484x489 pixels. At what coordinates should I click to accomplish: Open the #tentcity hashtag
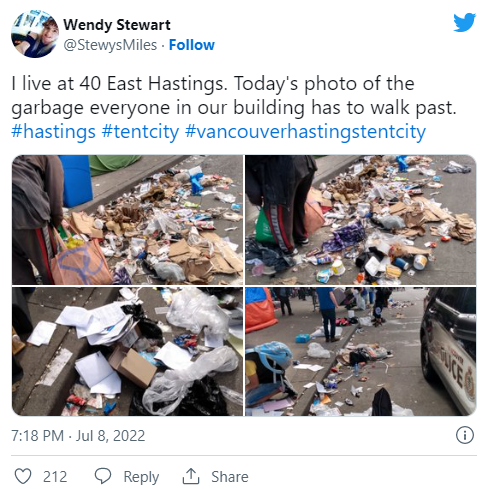(x=140, y=132)
